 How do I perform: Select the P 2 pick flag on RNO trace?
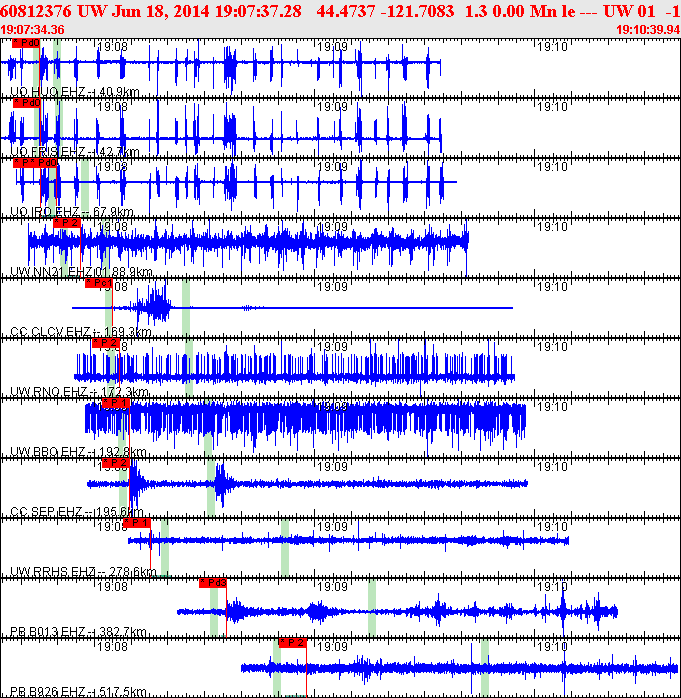[106, 343]
